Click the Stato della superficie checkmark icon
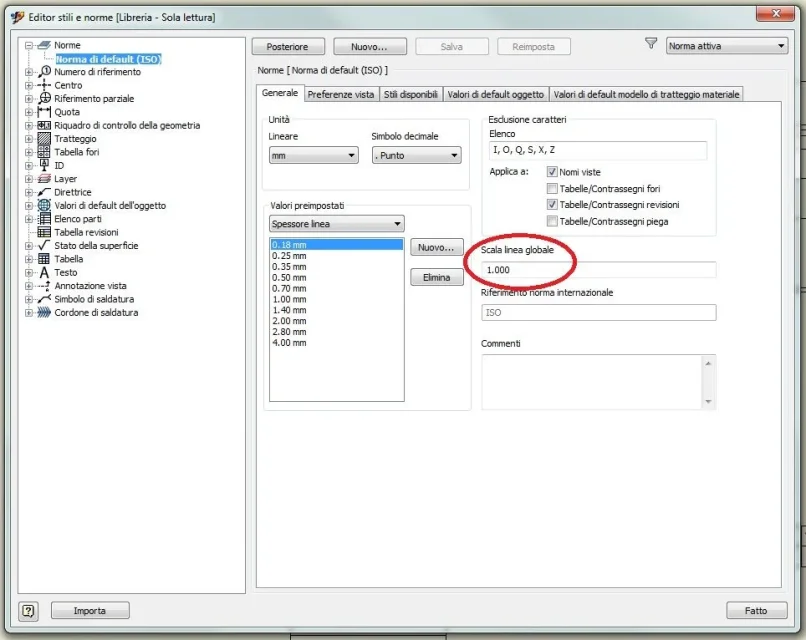Image resolution: width=806 pixels, height=640 pixels. pos(44,245)
